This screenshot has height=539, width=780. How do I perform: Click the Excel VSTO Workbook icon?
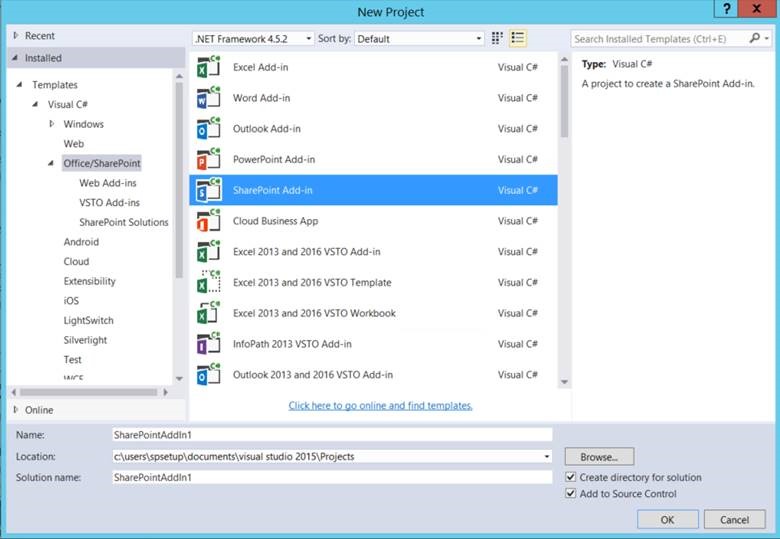(208, 313)
